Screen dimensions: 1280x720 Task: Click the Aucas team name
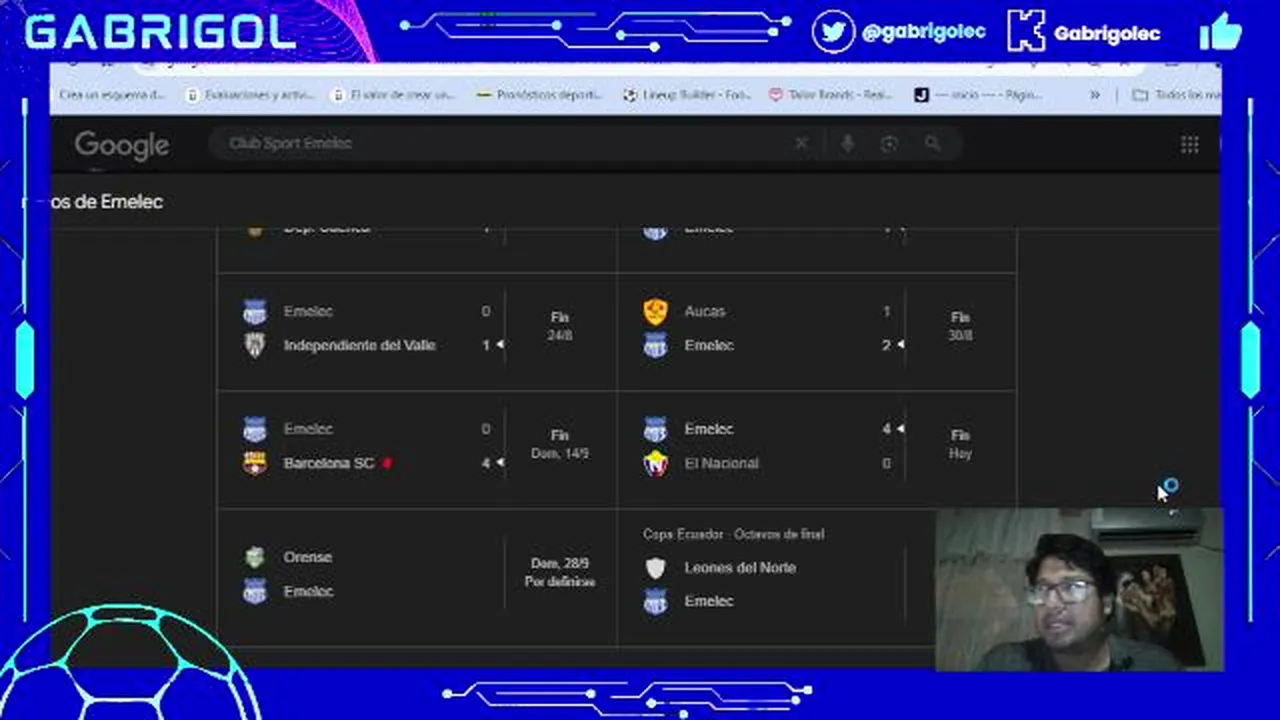pos(704,312)
